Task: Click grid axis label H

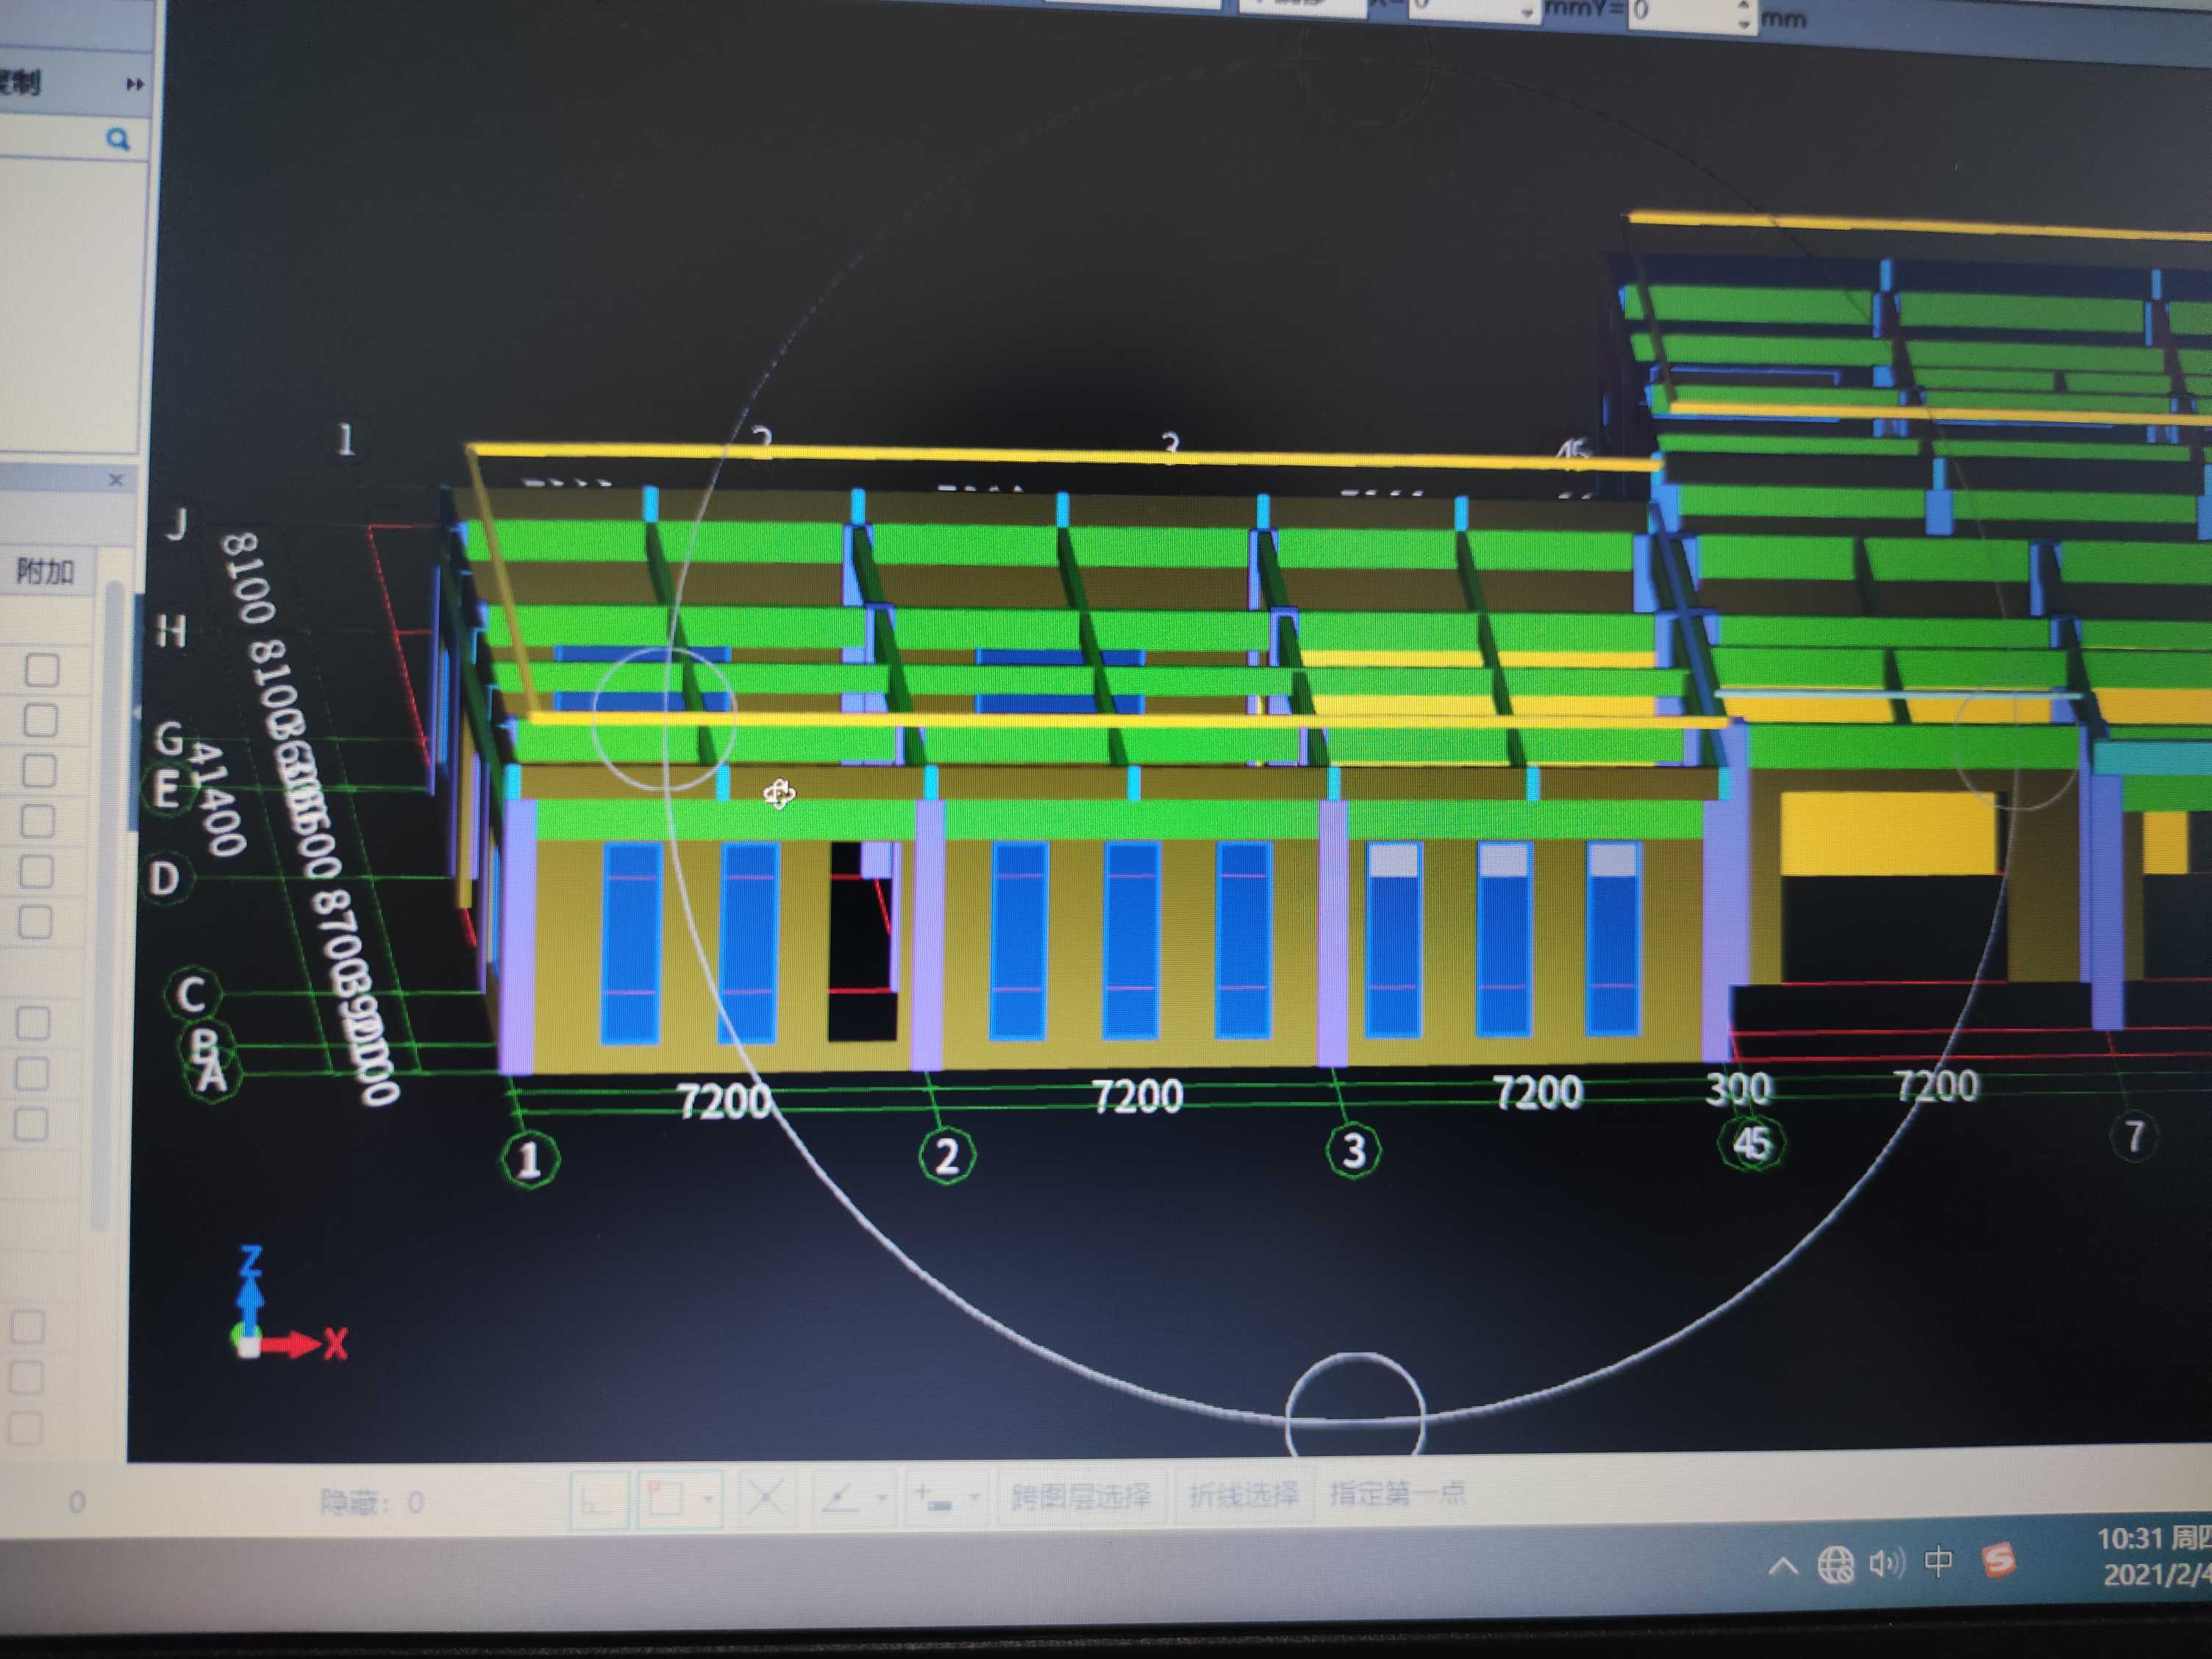Action: point(171,631)
